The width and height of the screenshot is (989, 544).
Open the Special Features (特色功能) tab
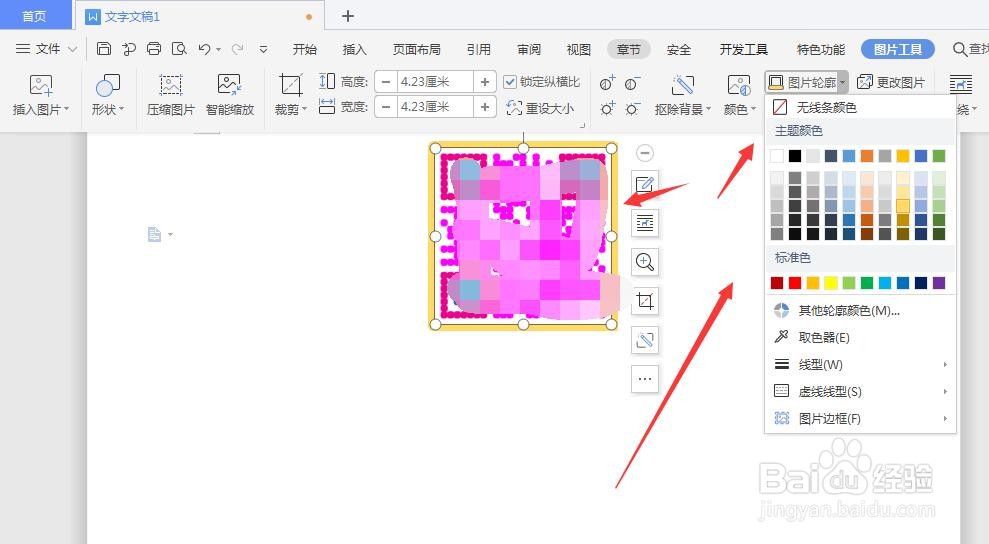(821, 49)
